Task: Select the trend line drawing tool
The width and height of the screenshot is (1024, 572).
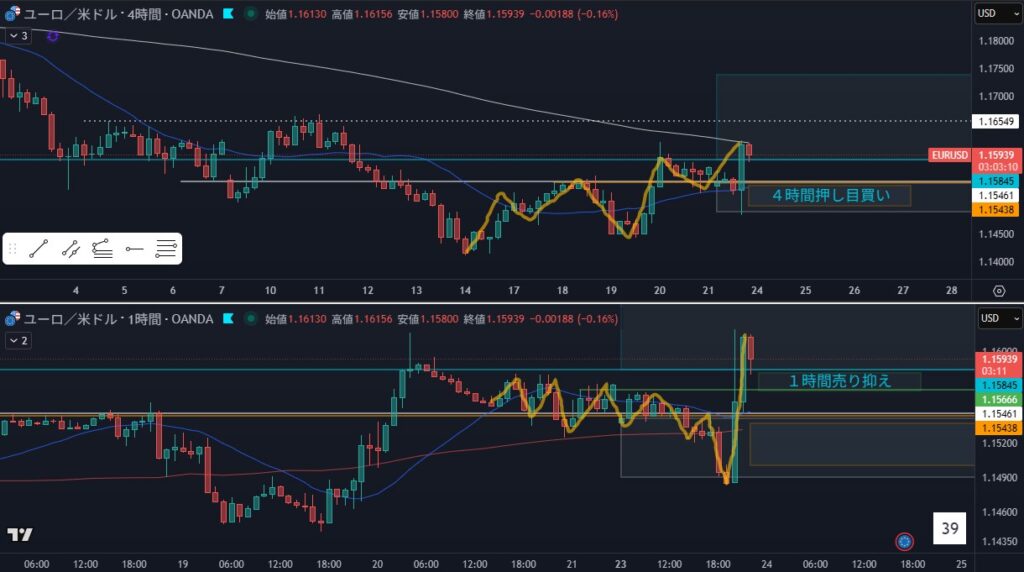Action: click(x=39, y=249)
